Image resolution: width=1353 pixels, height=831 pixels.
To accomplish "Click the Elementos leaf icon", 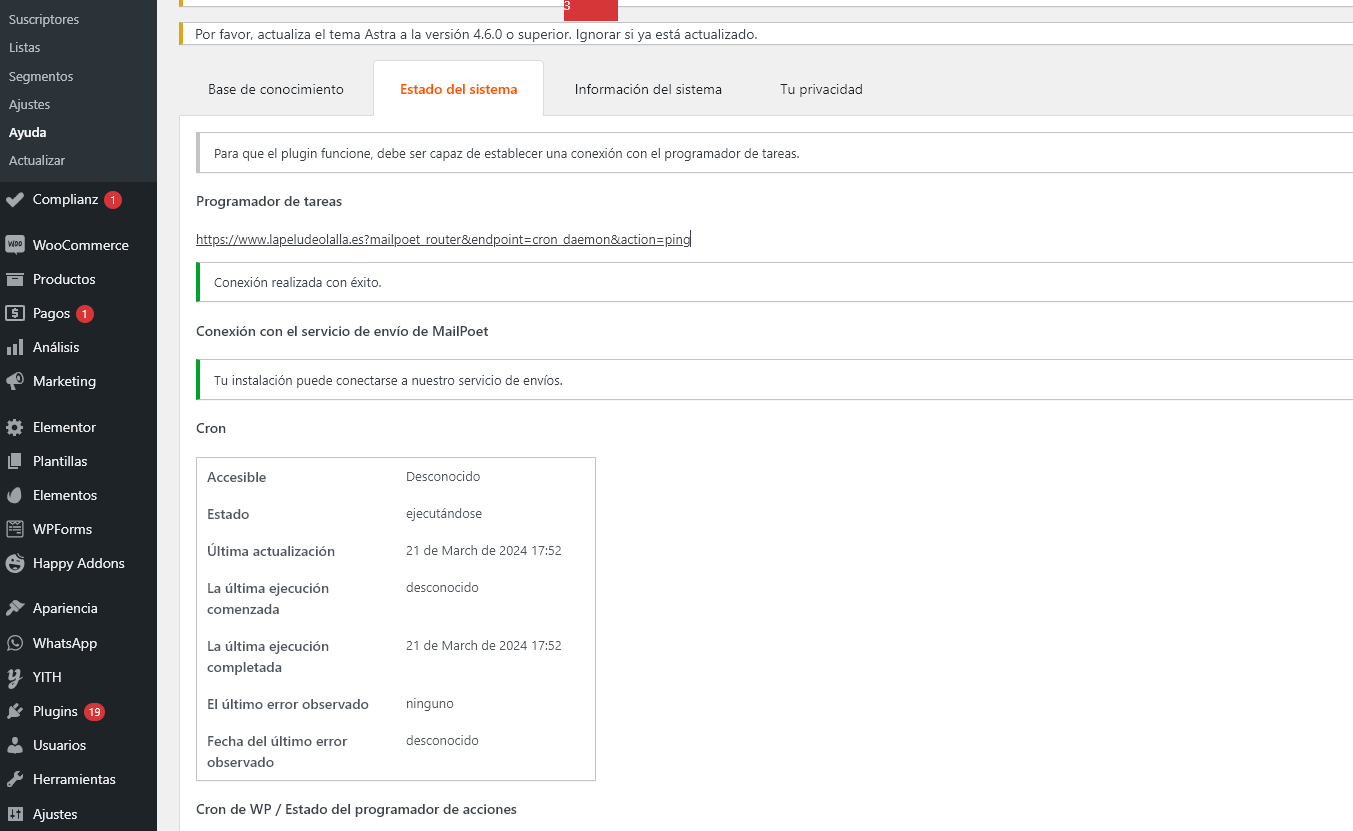I will (x=15, y=495).
